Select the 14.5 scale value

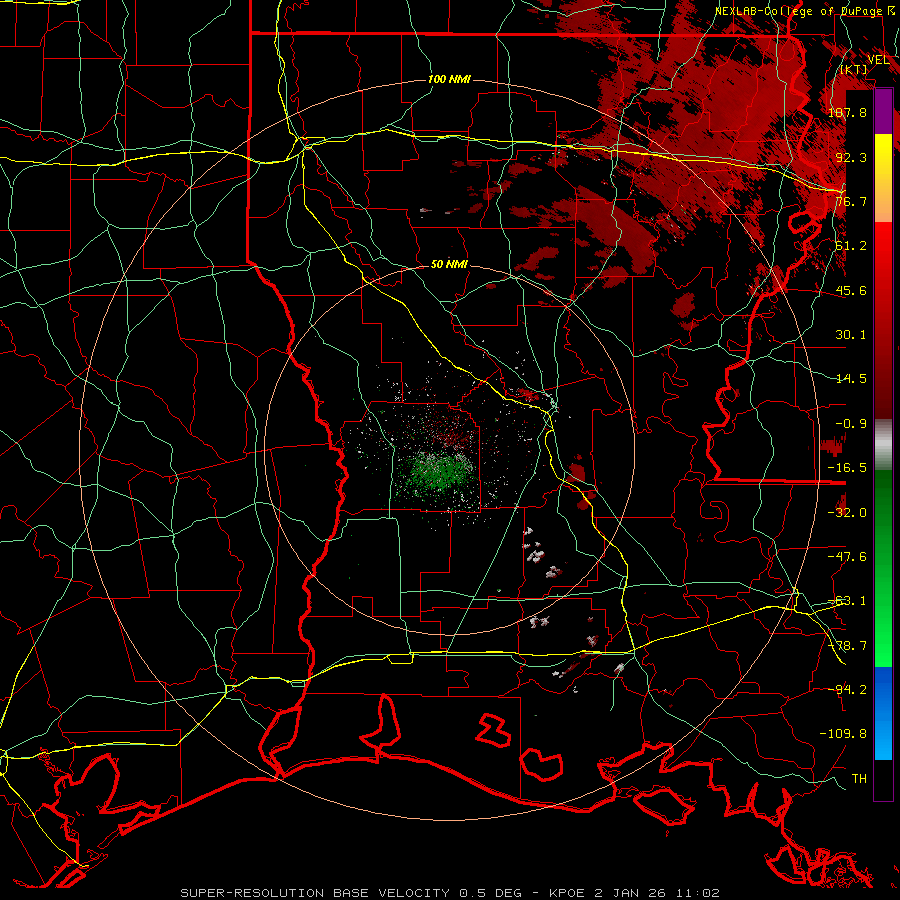click(851, 379)
